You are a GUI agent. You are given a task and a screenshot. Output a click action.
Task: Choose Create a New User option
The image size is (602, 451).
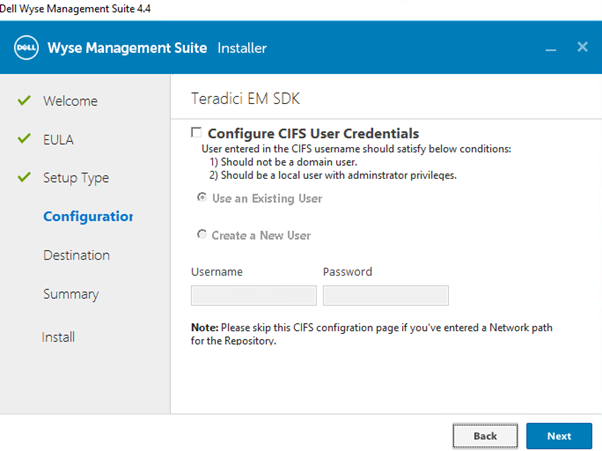pos(202,235)
